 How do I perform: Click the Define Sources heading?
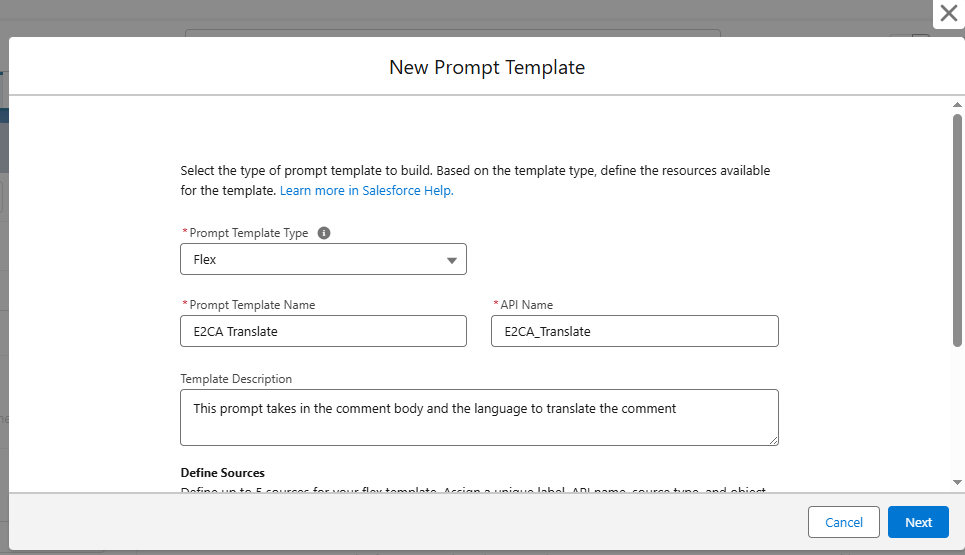click(x=222, y=473)
